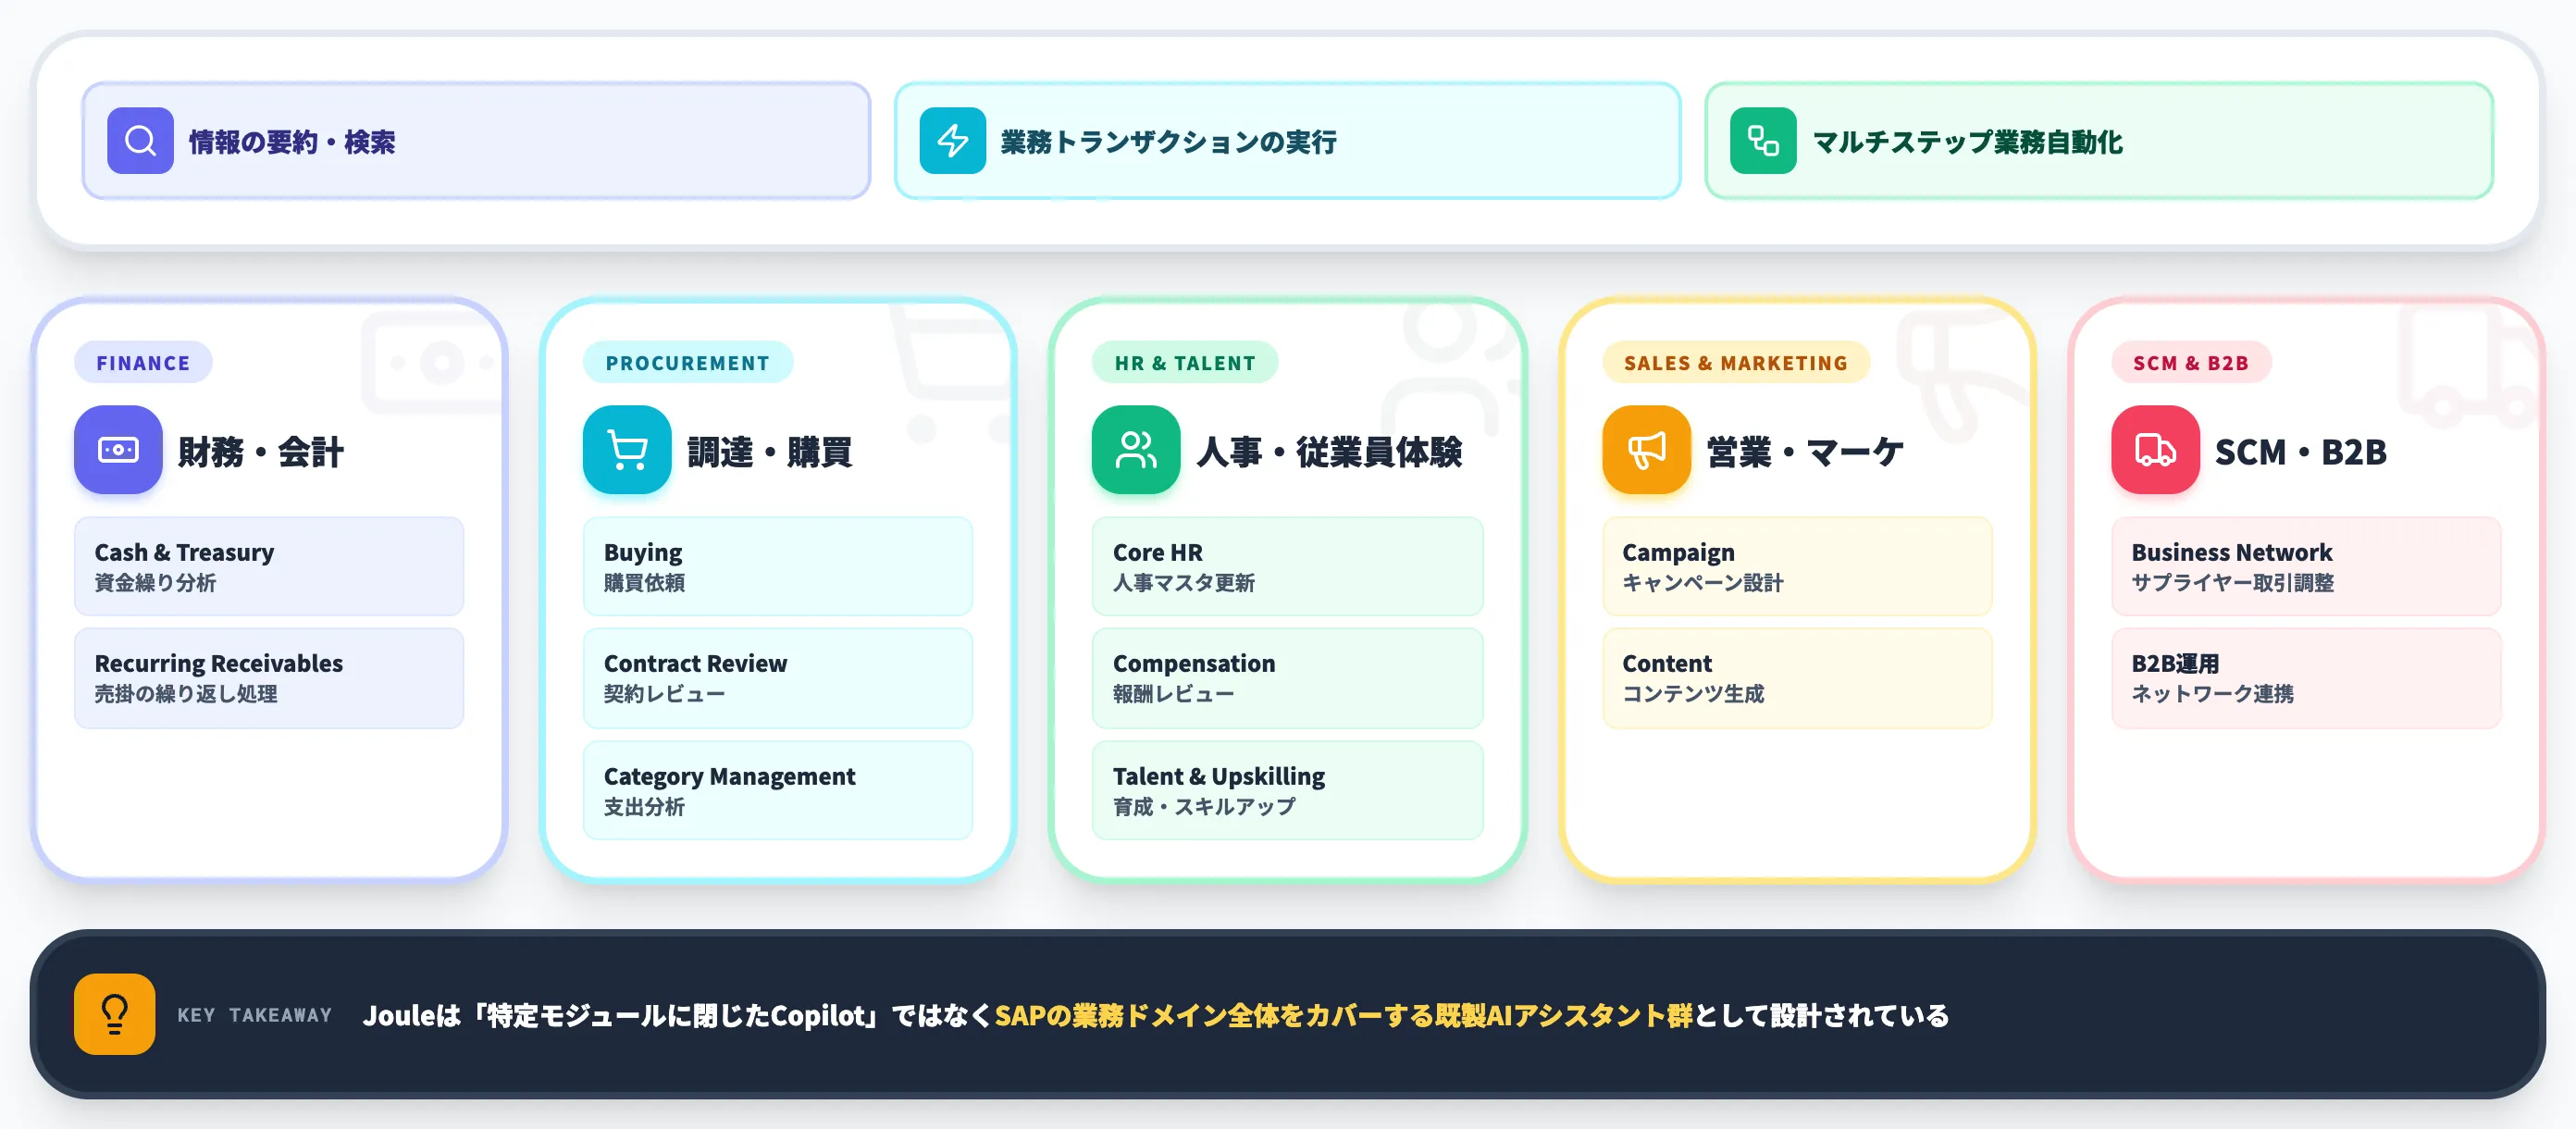Click the cyan lightning bolt icon
Viewport: 2576px width, 1129px height.
tap(952, 141)
